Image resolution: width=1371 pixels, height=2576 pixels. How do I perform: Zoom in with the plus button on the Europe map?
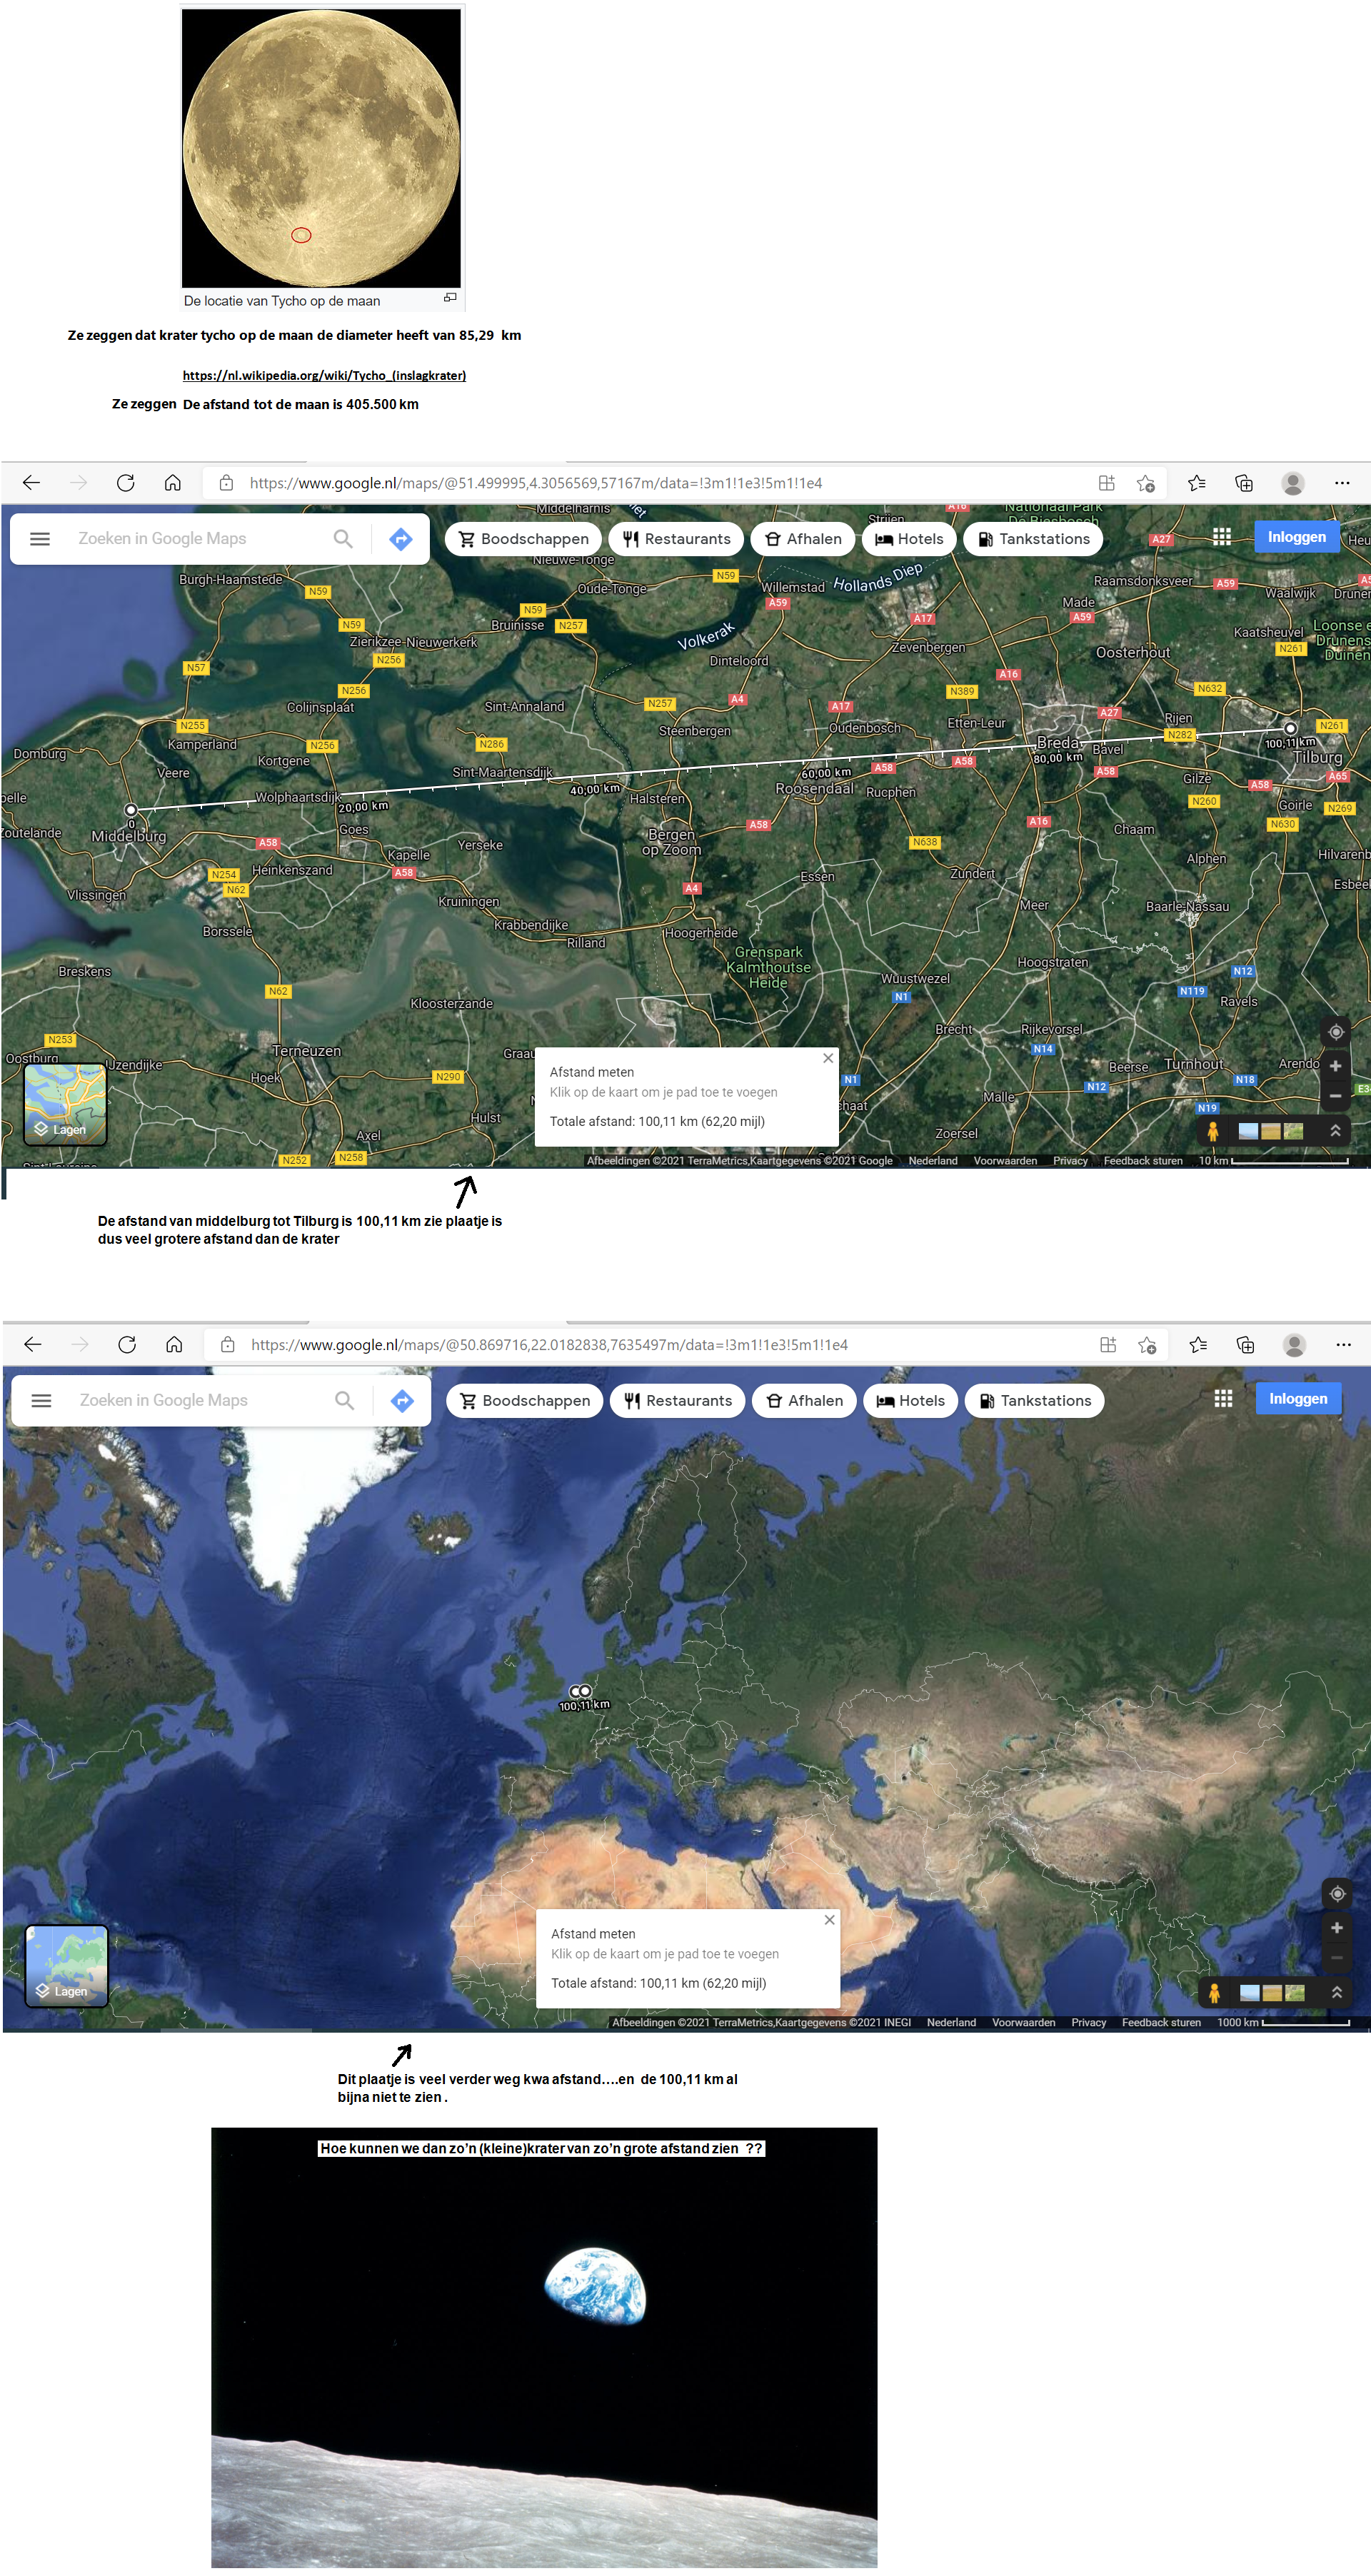tap(1336, 1928)
